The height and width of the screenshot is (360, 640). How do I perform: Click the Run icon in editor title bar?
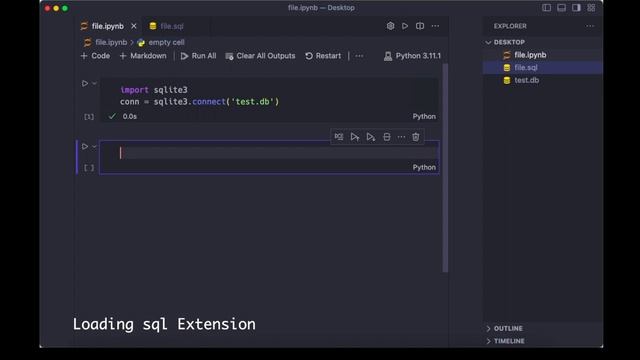[405, 26]
